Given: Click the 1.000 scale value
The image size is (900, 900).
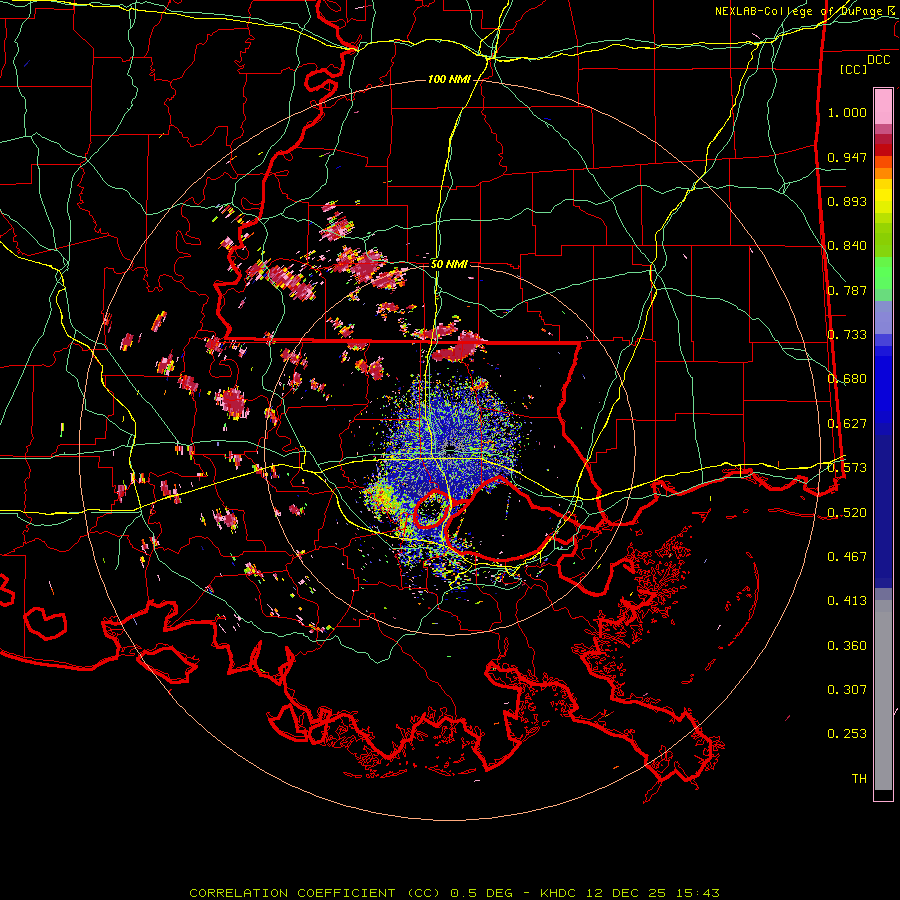Looking at the screenshot, I should coord(847,113).
